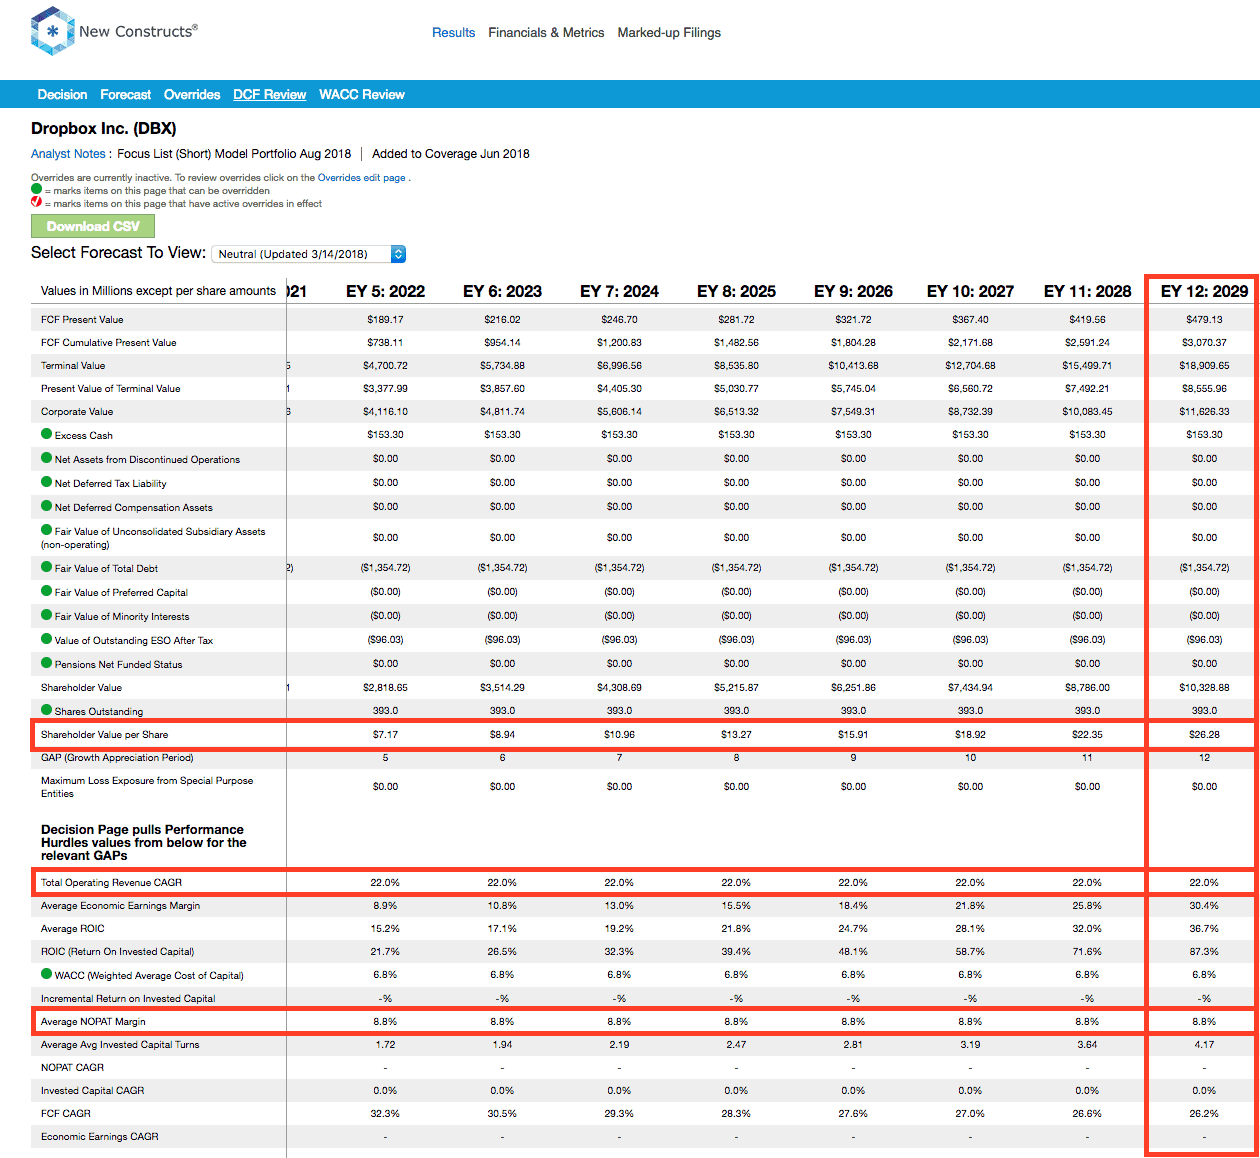This screenshot has height=1158, width=1260.
Task: Click the Added to Coverage Jun 2018 text
Action: 451,154
